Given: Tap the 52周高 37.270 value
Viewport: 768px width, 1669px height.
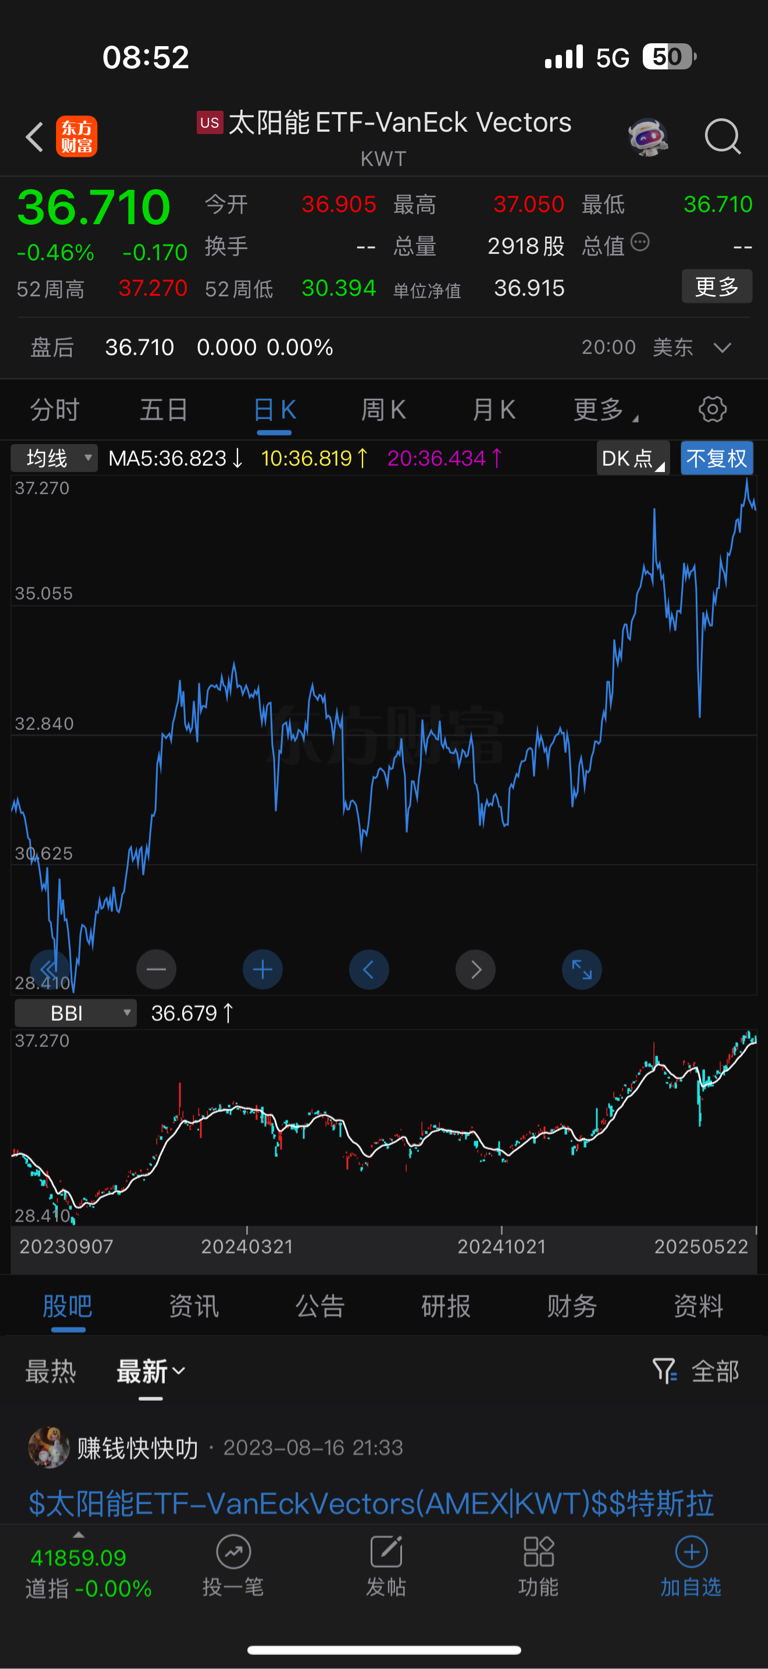Looking at the screenshot, I should (153, 288).
